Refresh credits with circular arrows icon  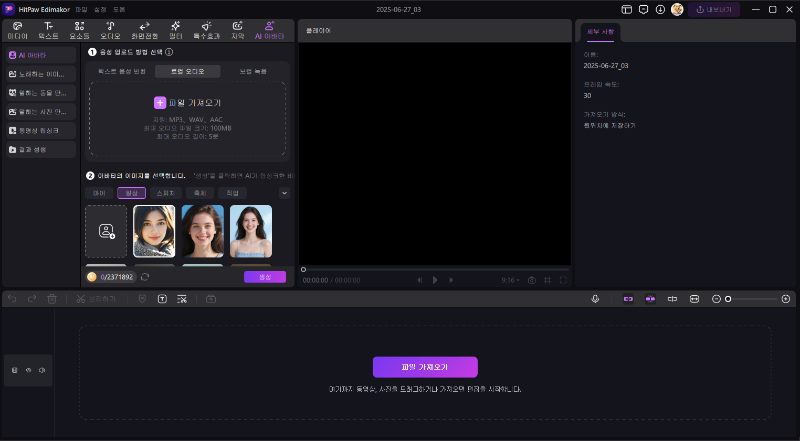tap(145, 277)
